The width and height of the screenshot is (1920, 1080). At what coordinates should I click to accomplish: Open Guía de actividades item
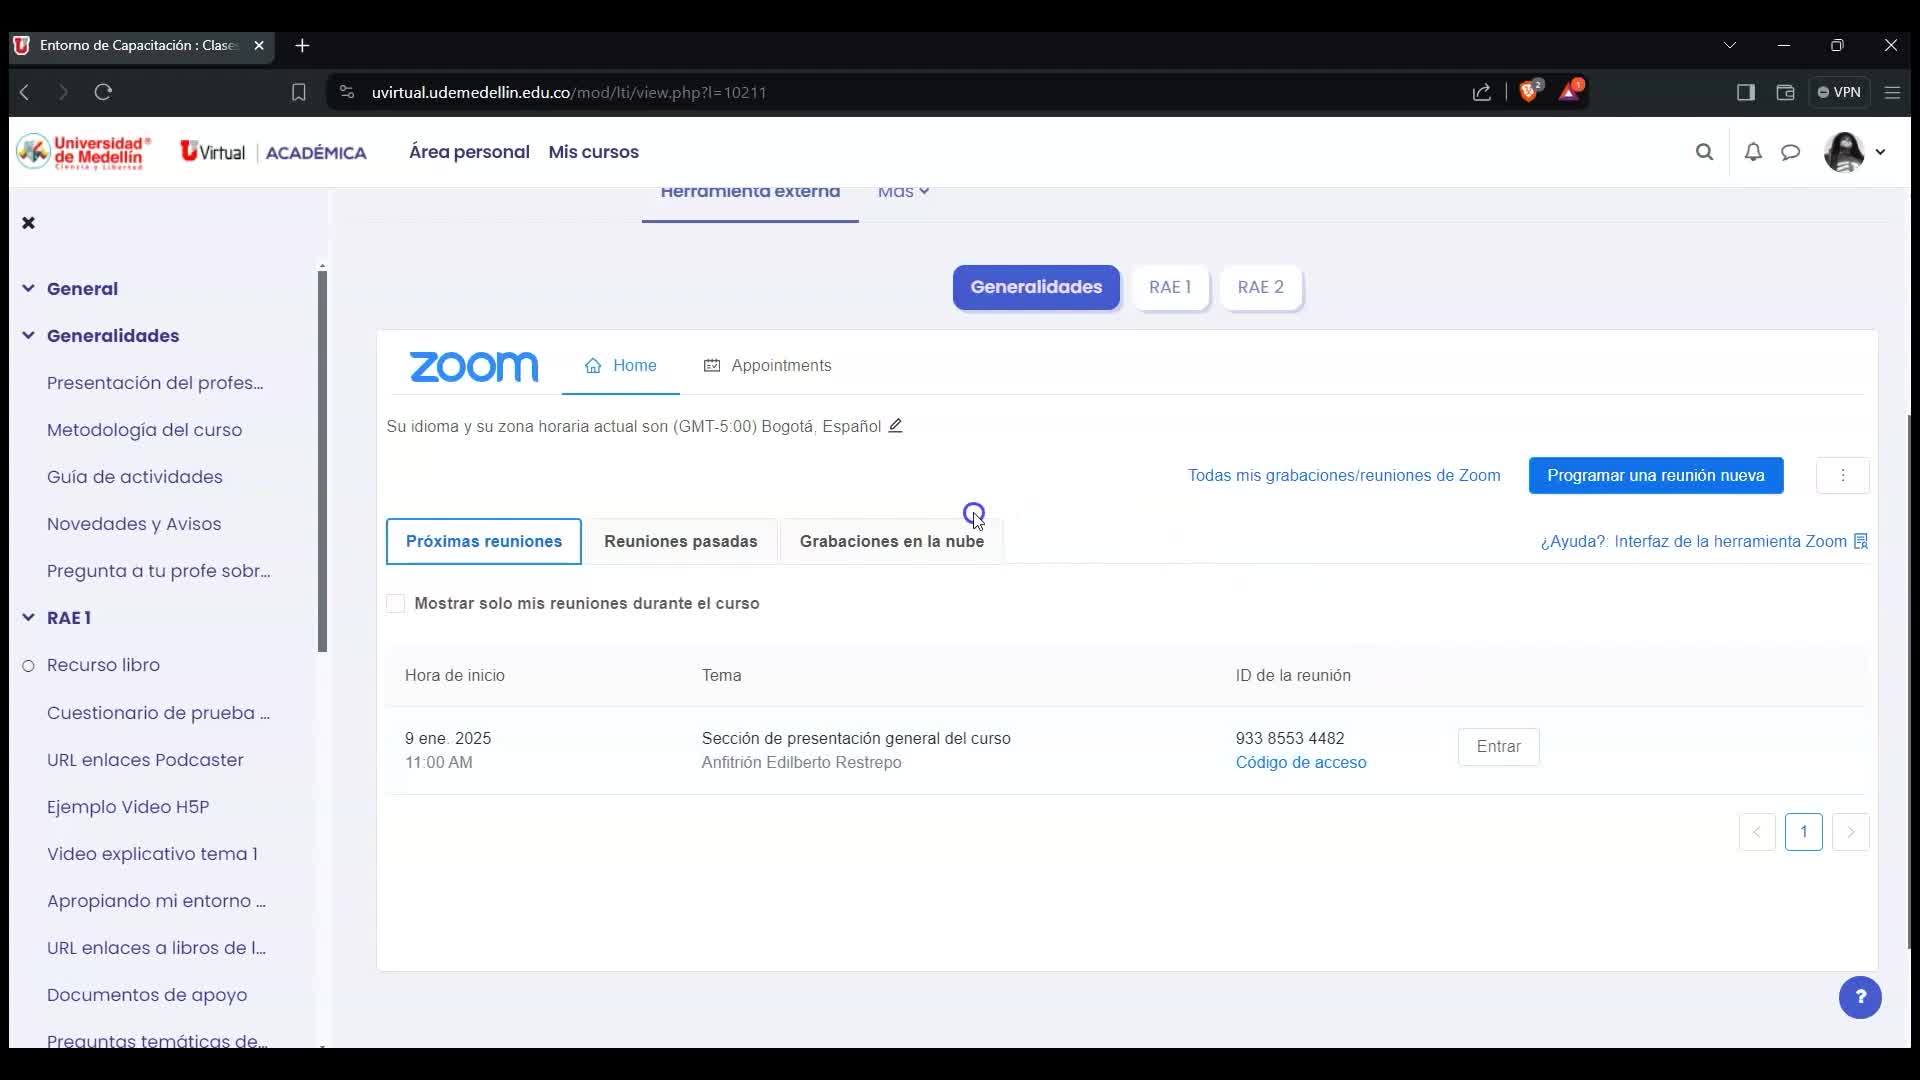135,477
